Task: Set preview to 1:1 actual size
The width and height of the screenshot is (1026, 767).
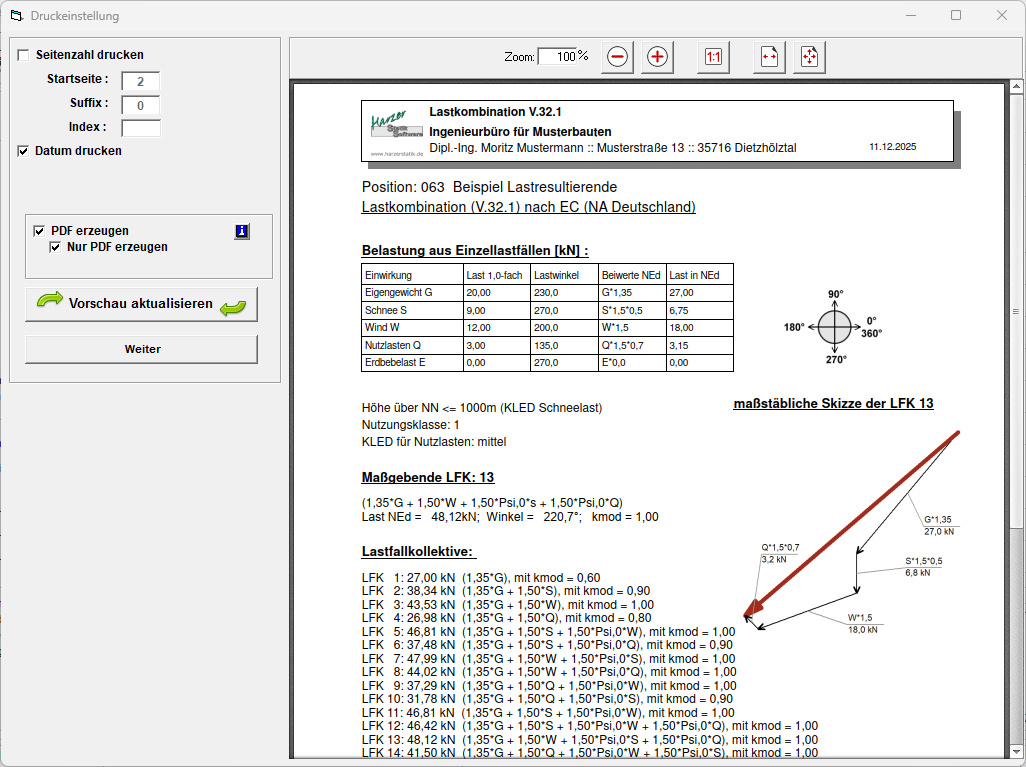Action: tap(713, 57)
